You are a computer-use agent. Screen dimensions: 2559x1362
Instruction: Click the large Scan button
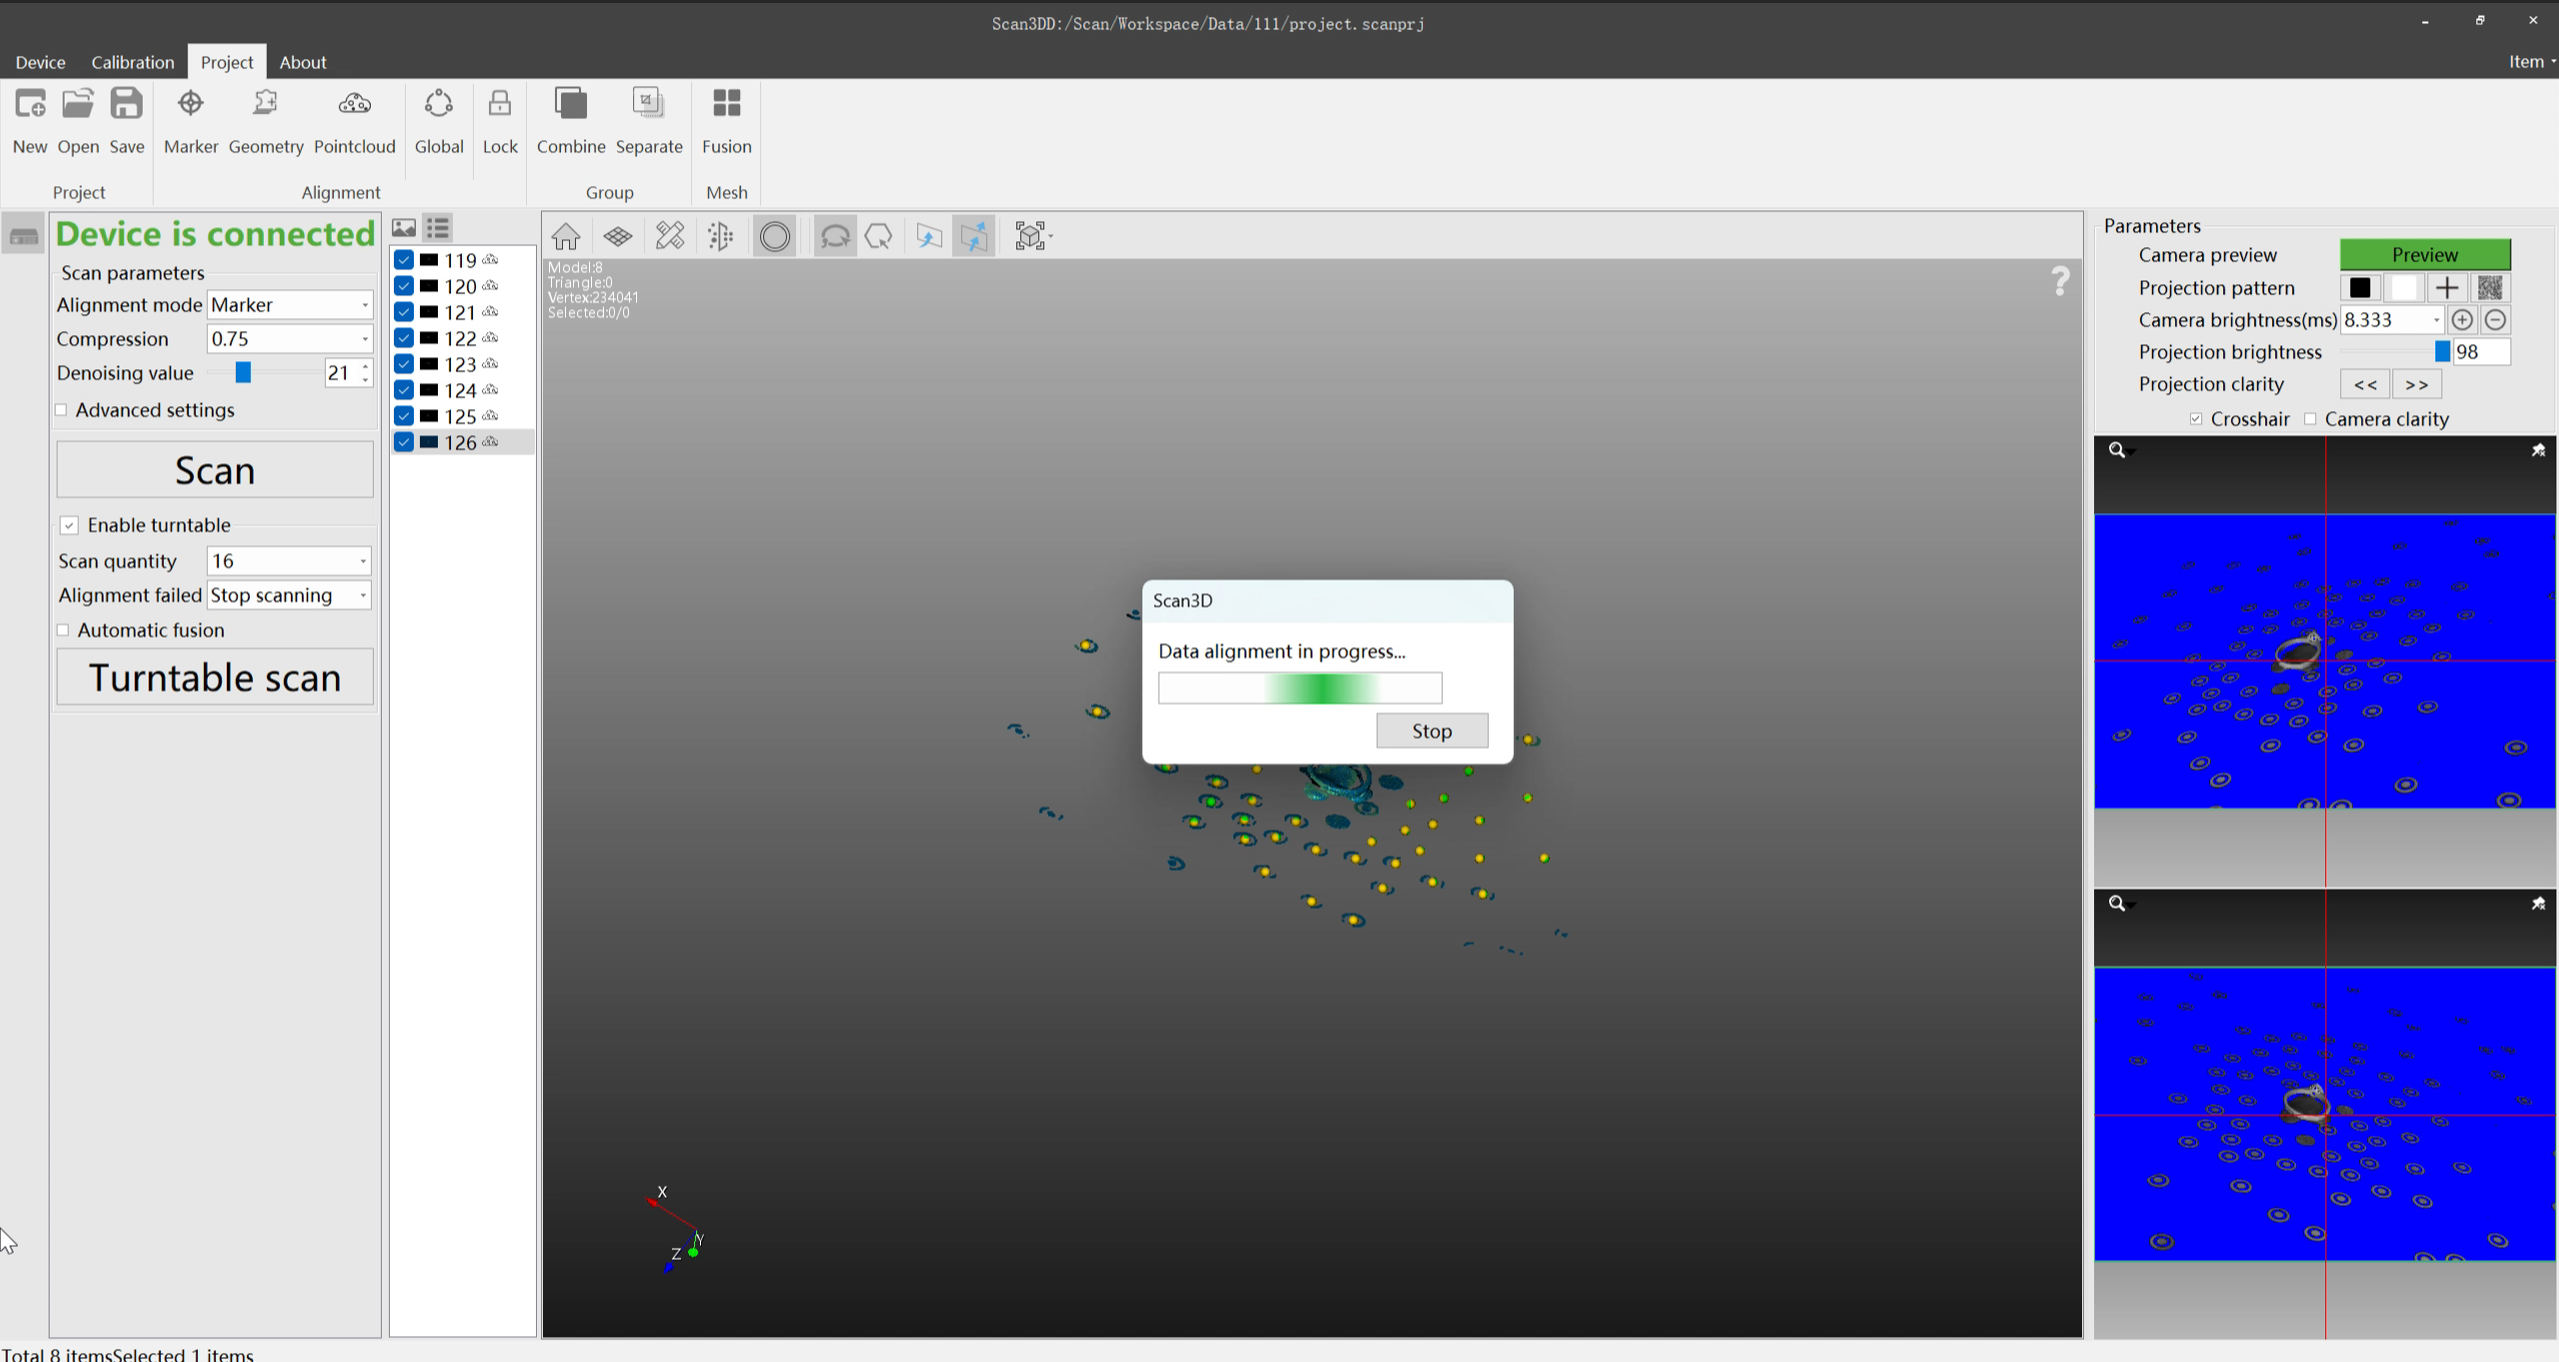point(215,470)
